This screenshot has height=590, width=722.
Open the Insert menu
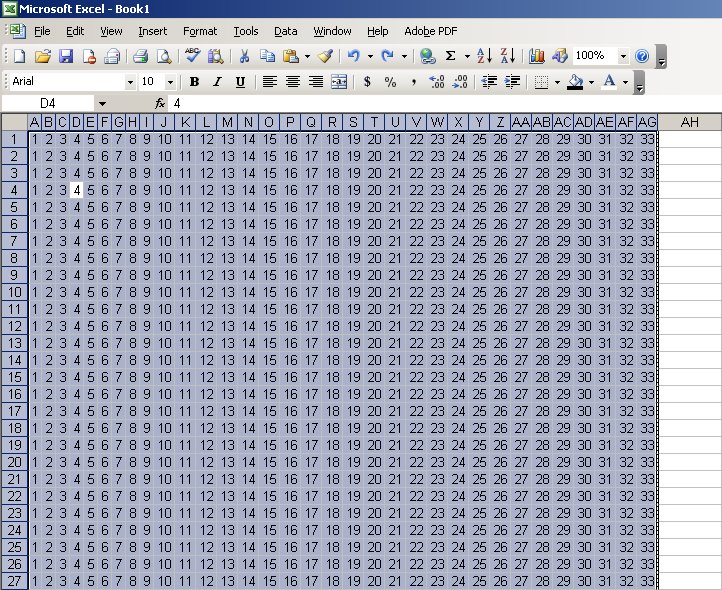click(x=152, y=31)
